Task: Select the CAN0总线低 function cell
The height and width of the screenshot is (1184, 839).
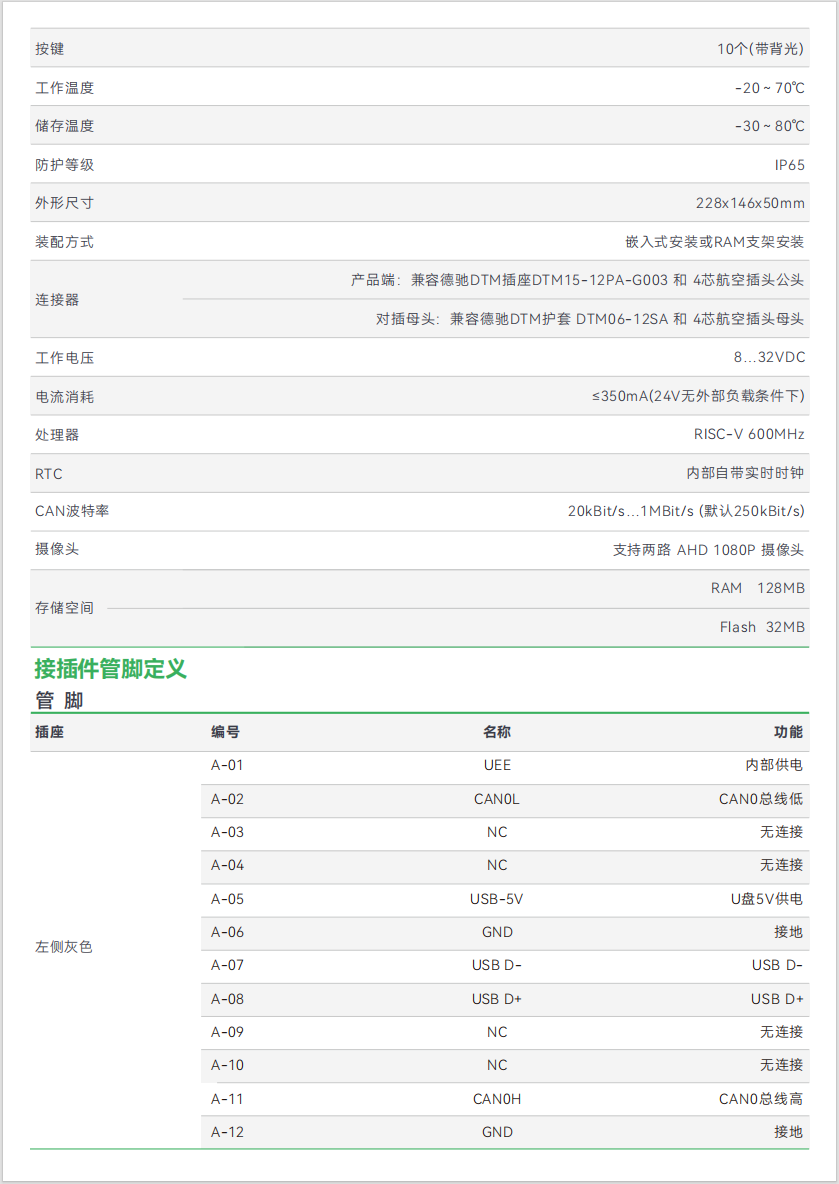Action: pyautogui.click(x=760, y=799)
